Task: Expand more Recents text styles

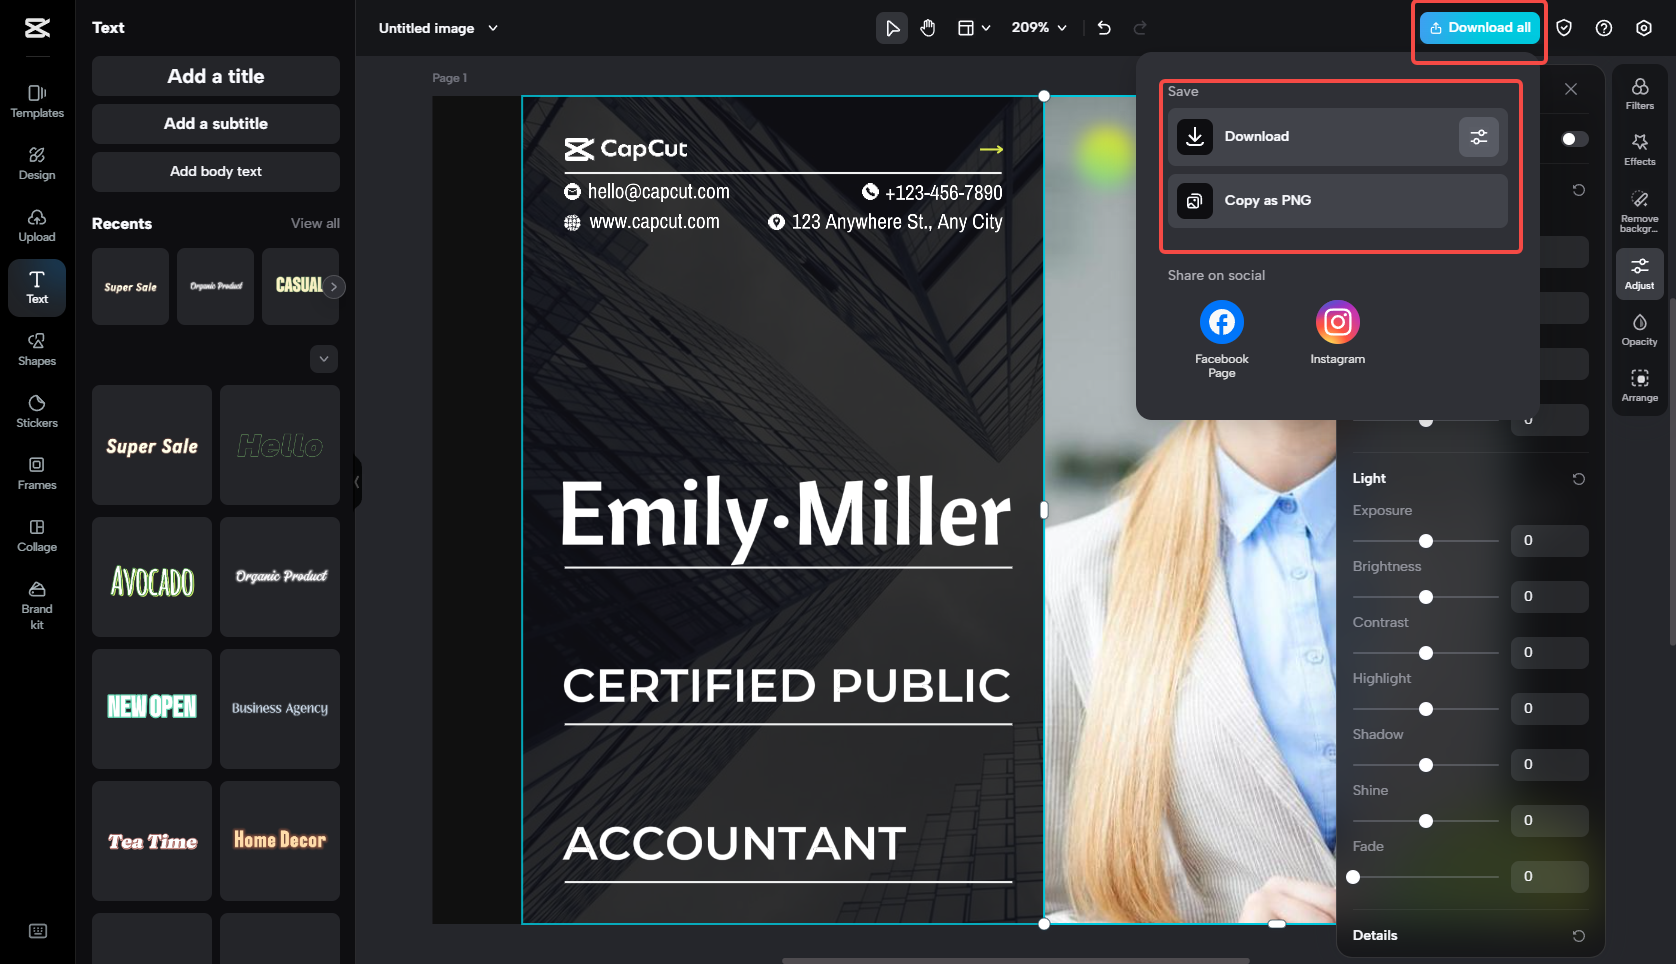Action: tap(323, 359)
